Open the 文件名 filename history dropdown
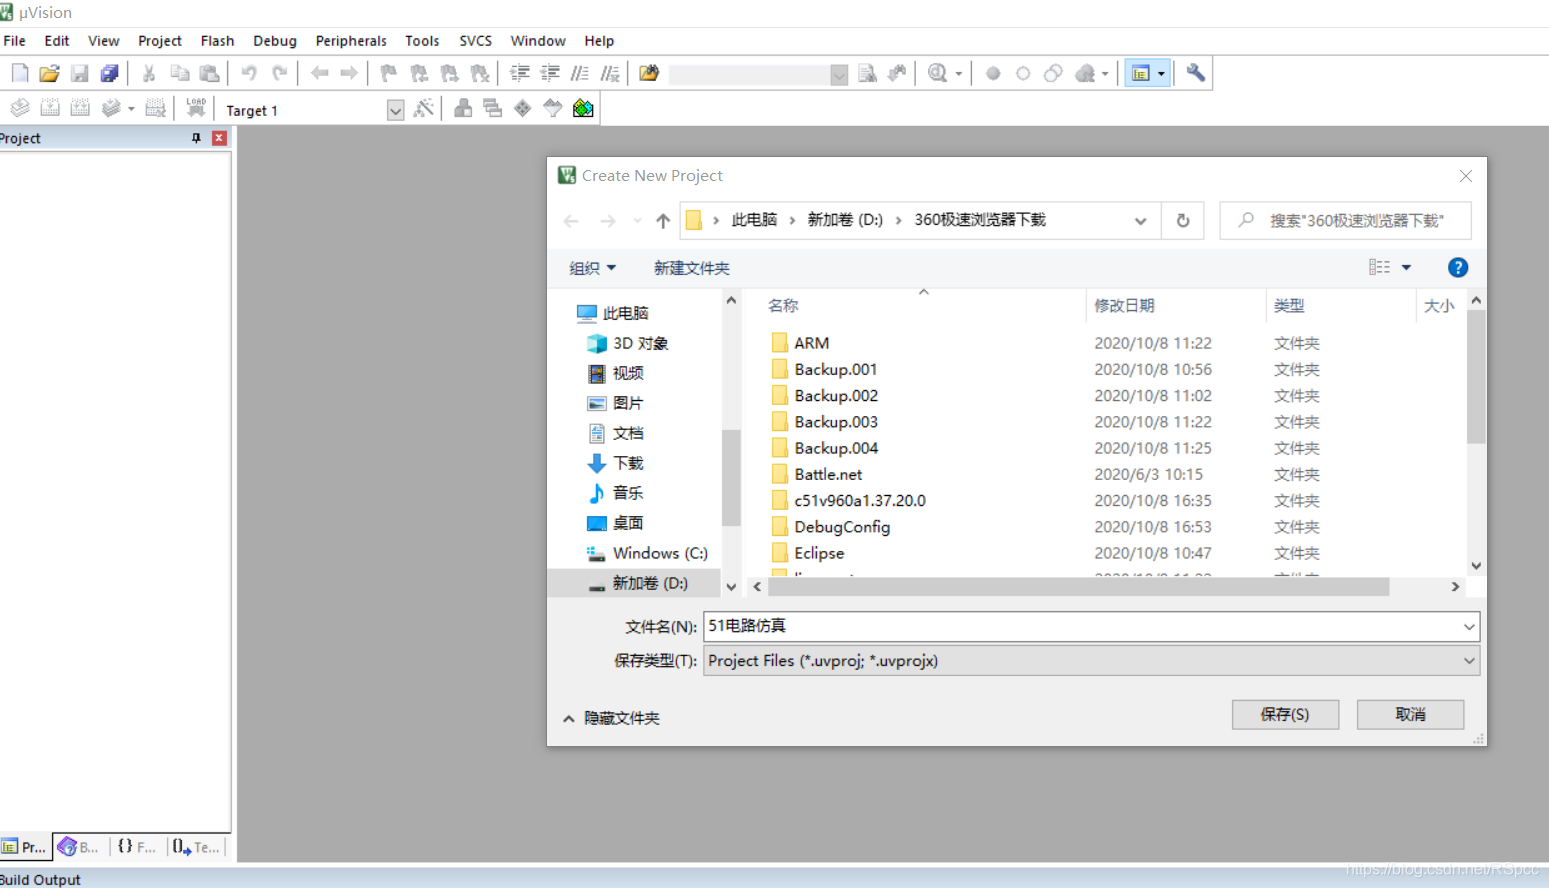This screenshot has height=888, width=1549. click(x=1469, y=627)
